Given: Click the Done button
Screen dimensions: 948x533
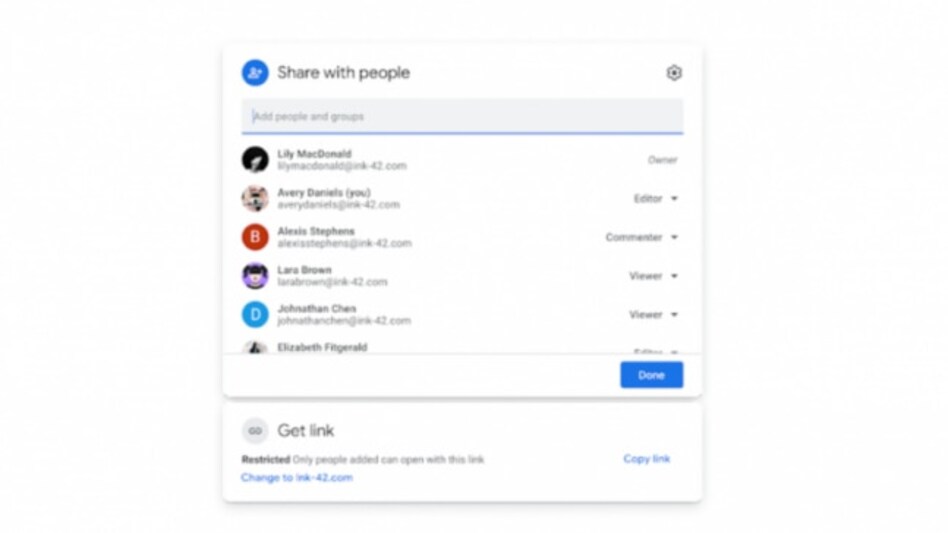Looking at the screenshot, I should [652, 375].
